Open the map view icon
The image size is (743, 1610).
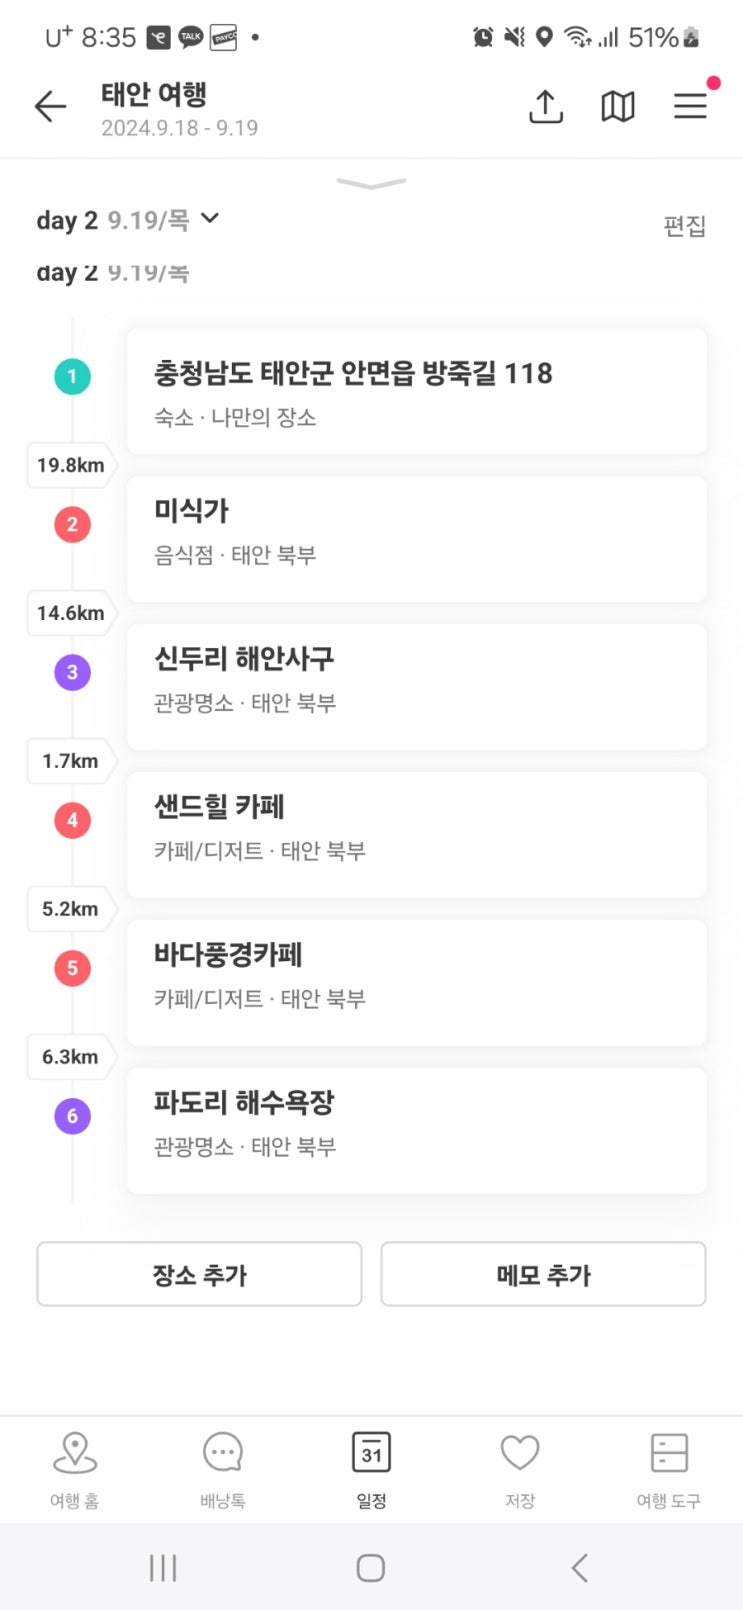[x=617, y=106]
